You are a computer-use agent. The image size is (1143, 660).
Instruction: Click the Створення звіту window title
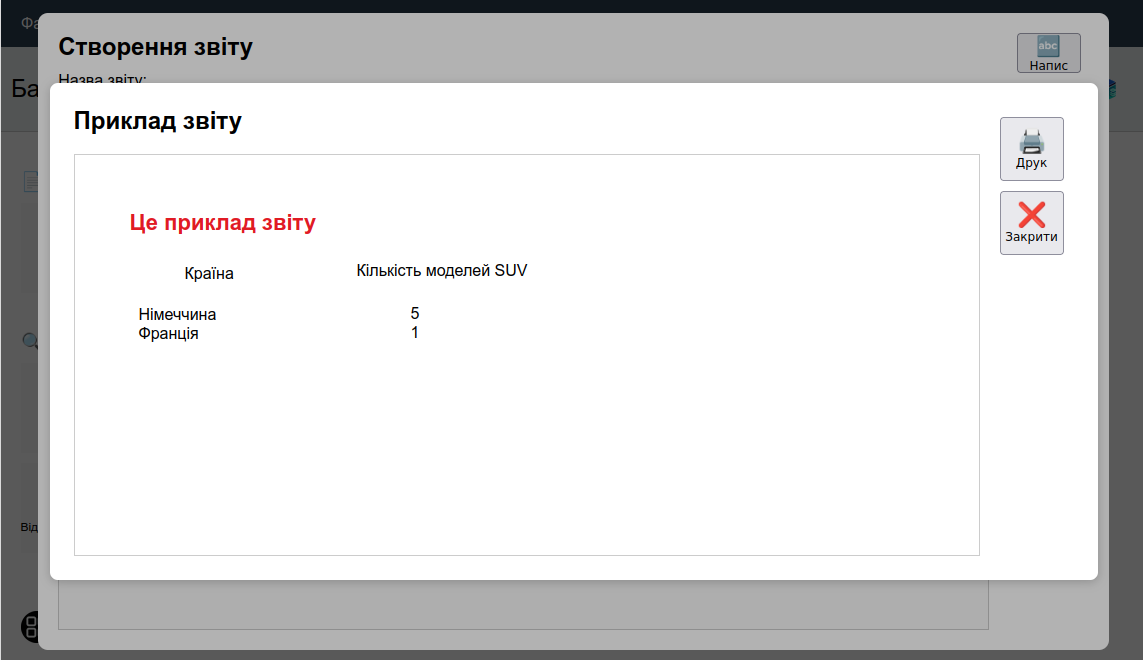point(155,47)
